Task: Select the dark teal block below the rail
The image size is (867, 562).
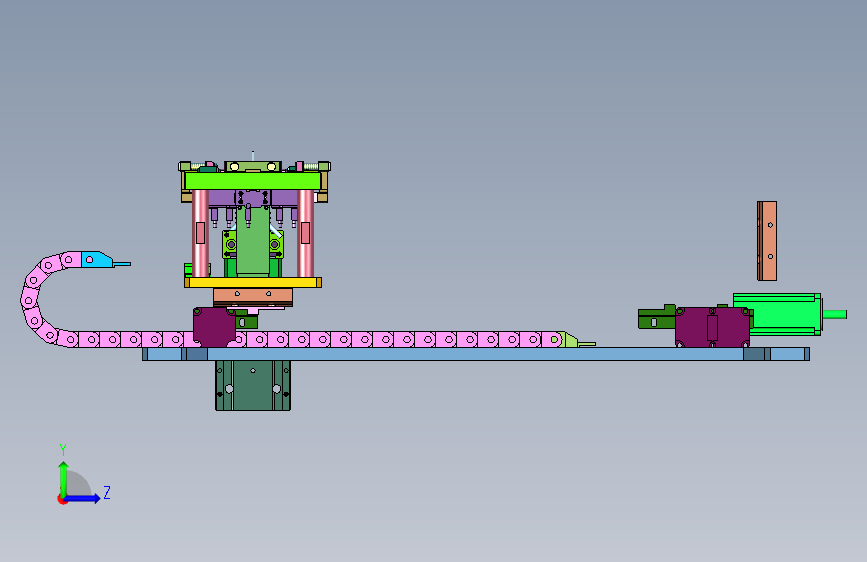Action: [x=253, y=385]
